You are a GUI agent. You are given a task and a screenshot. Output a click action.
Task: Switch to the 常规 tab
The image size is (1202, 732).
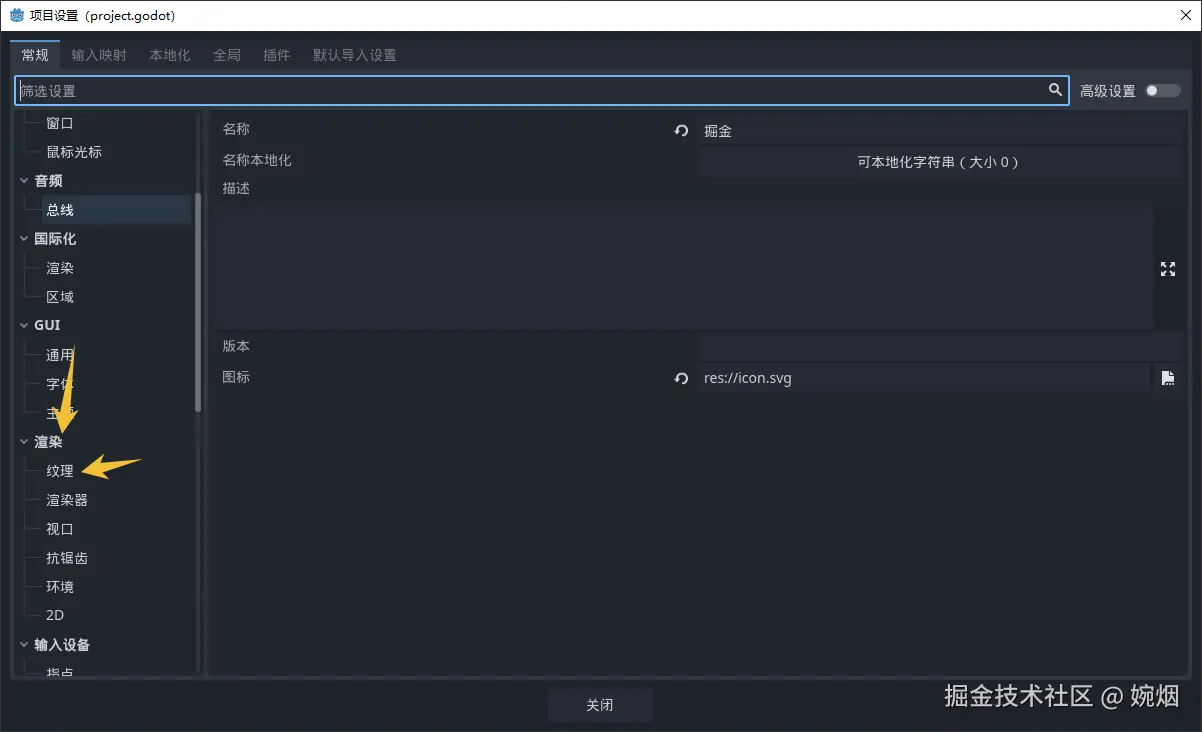pos(35,55)
